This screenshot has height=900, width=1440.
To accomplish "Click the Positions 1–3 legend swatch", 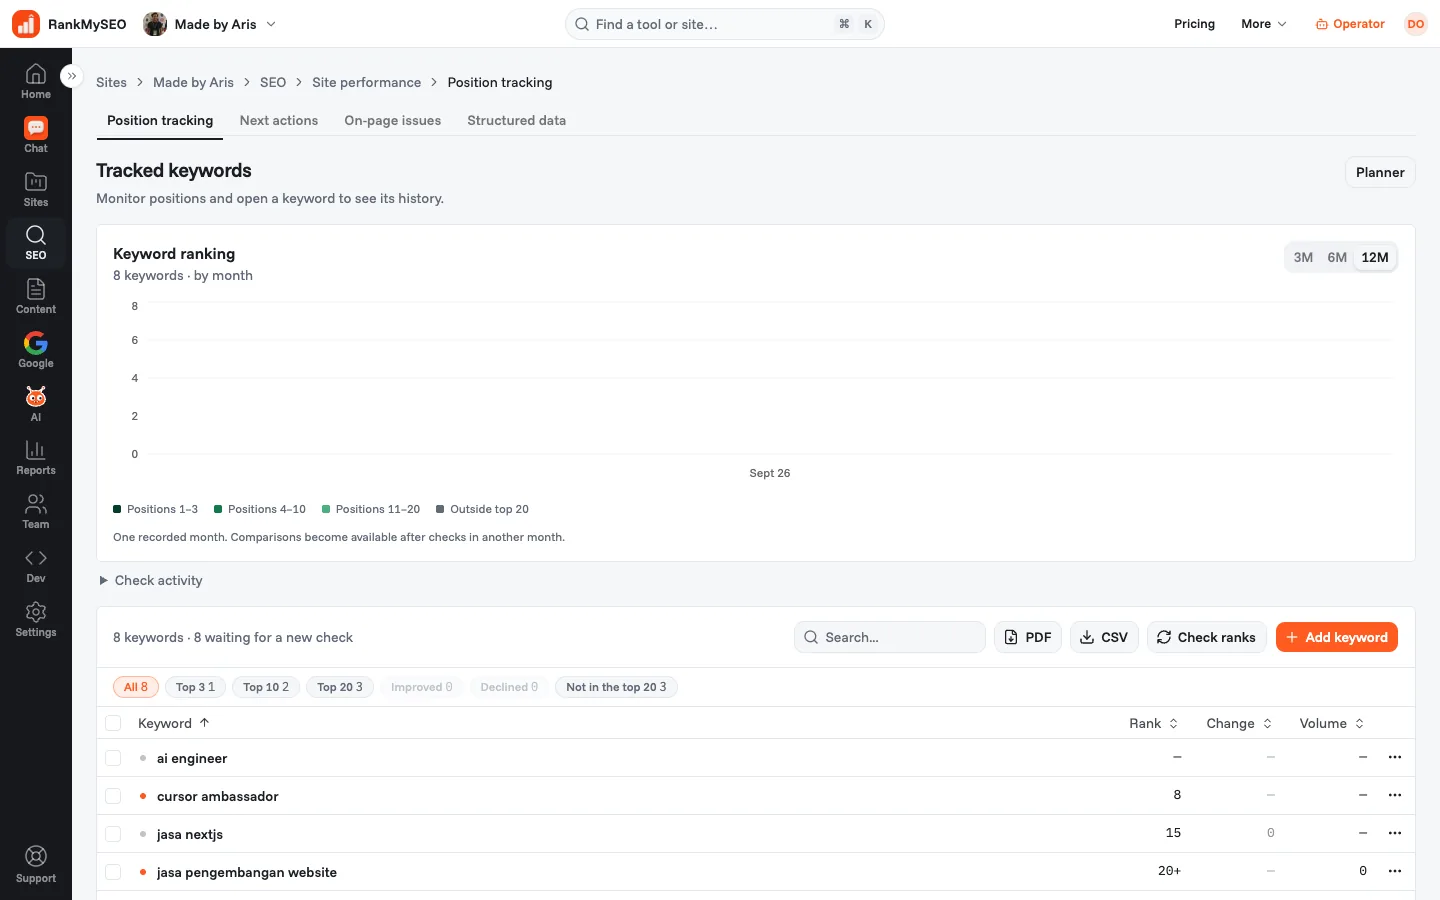I will click(x=117, y=509).
